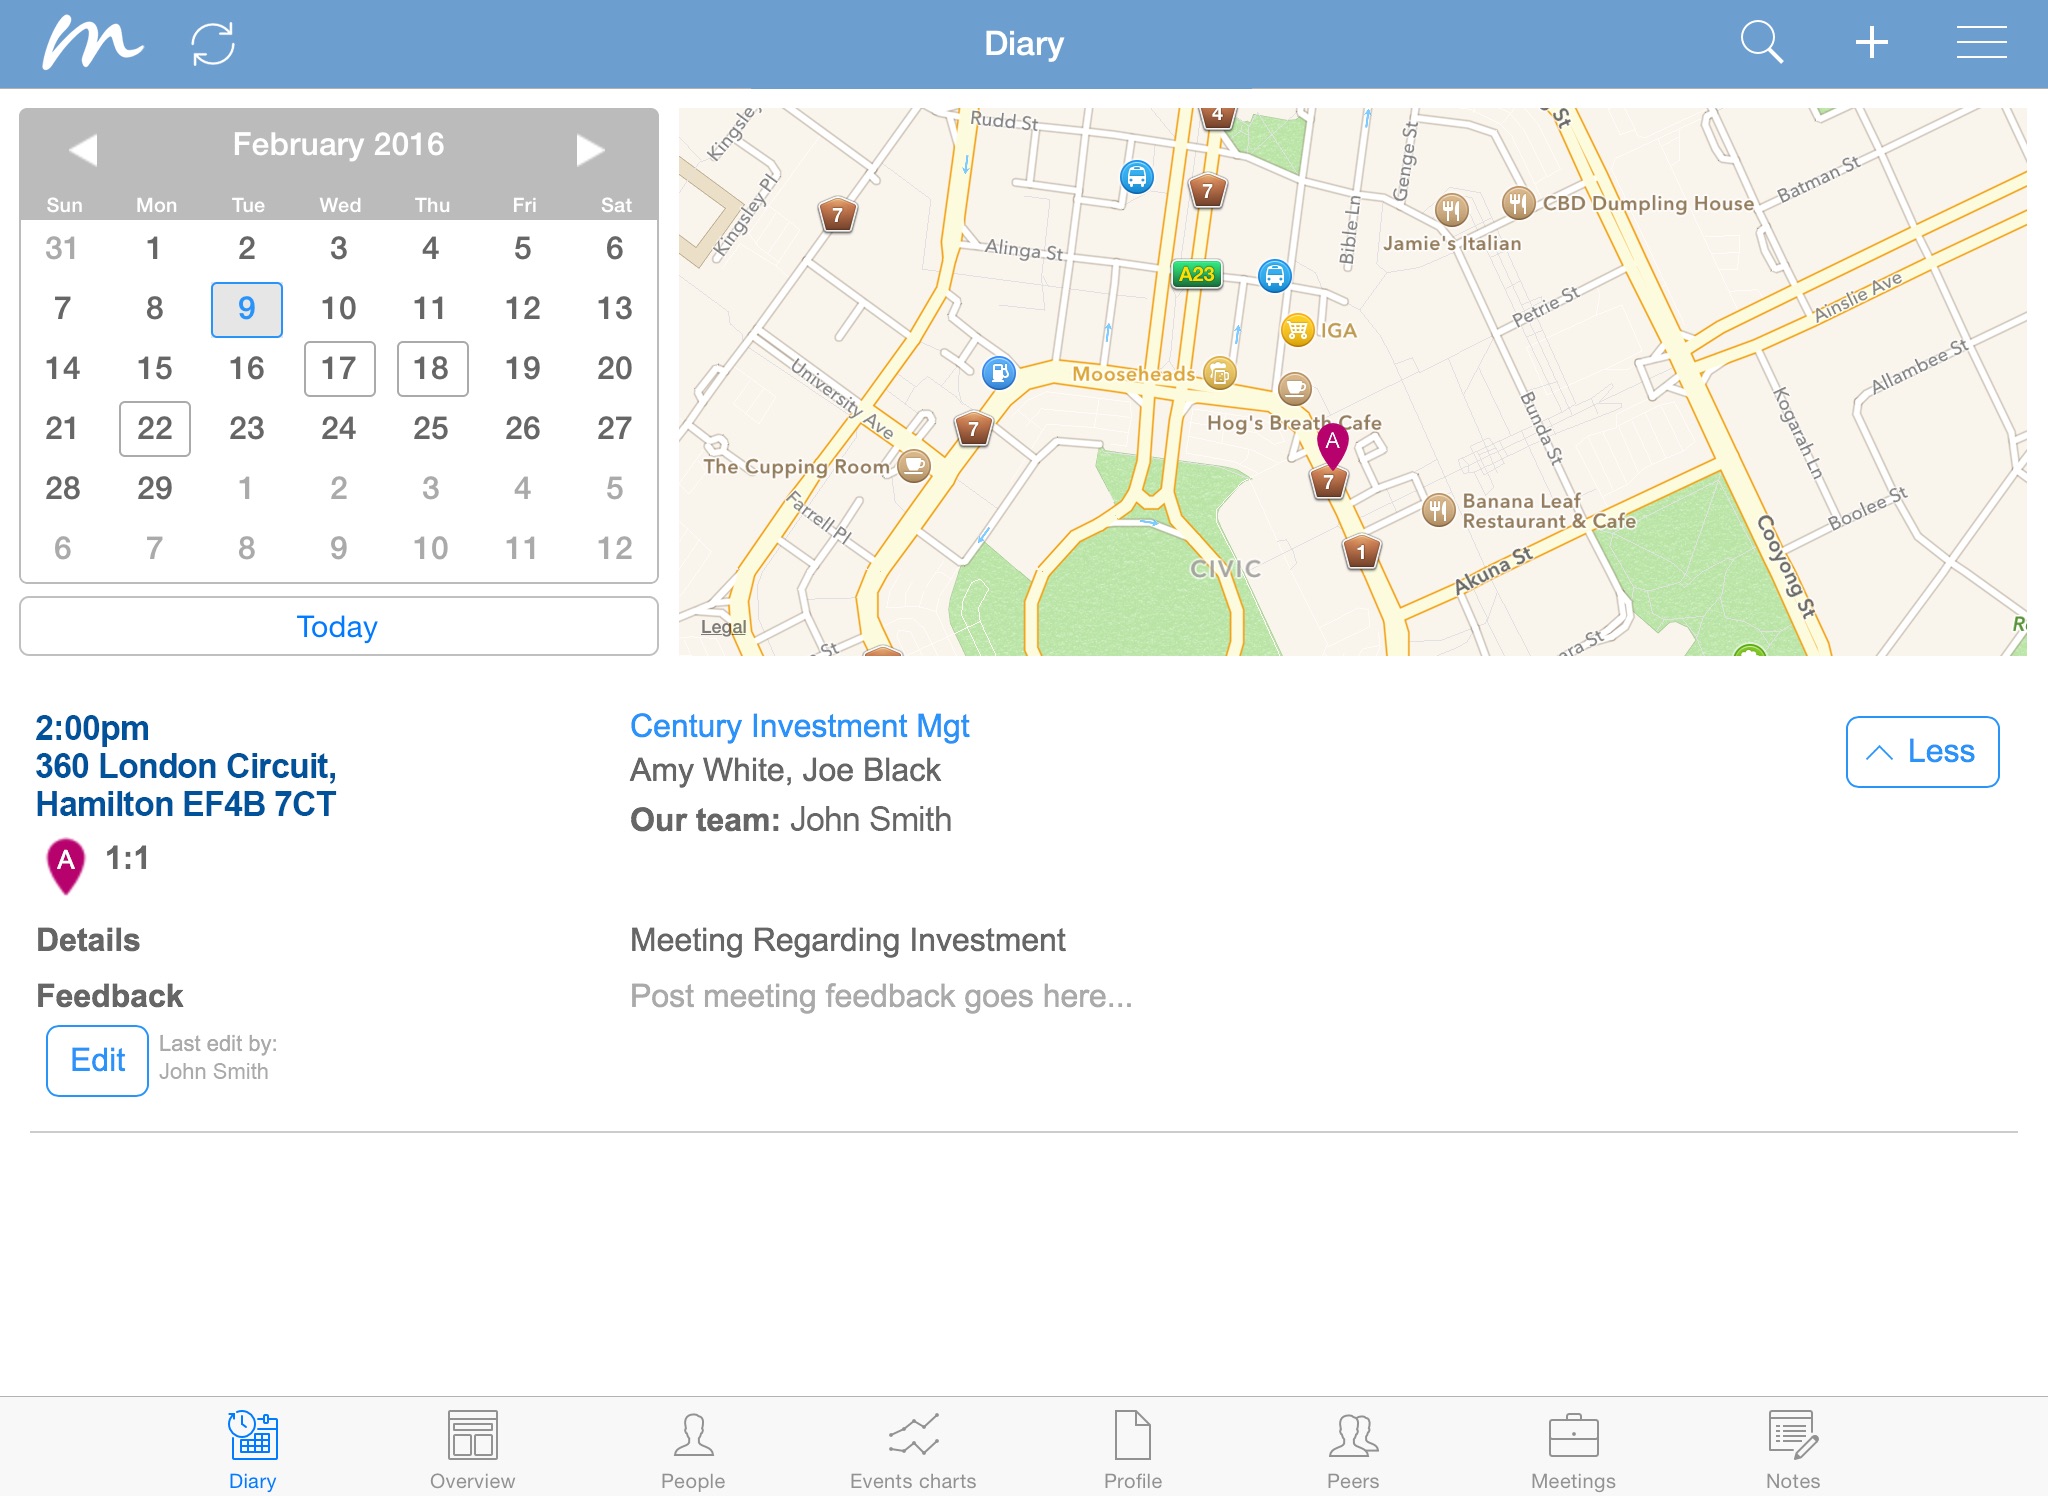Select February 17 in calendar
The width and height of the screenshot is (2048, 1496).
click(x=339, y=369)
